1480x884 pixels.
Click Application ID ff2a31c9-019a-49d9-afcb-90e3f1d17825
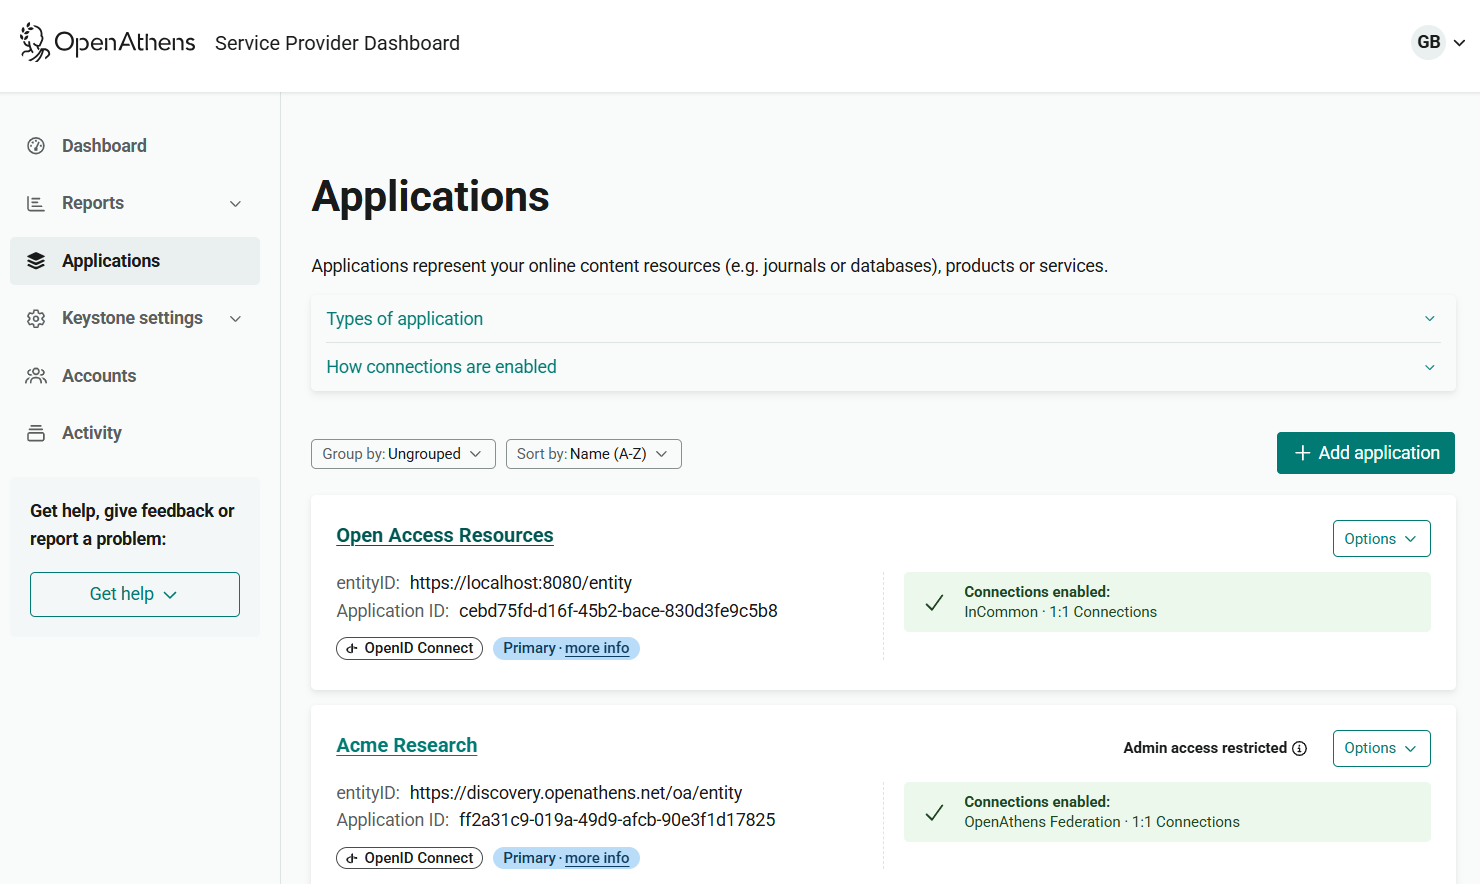click(x=617, y=820)
